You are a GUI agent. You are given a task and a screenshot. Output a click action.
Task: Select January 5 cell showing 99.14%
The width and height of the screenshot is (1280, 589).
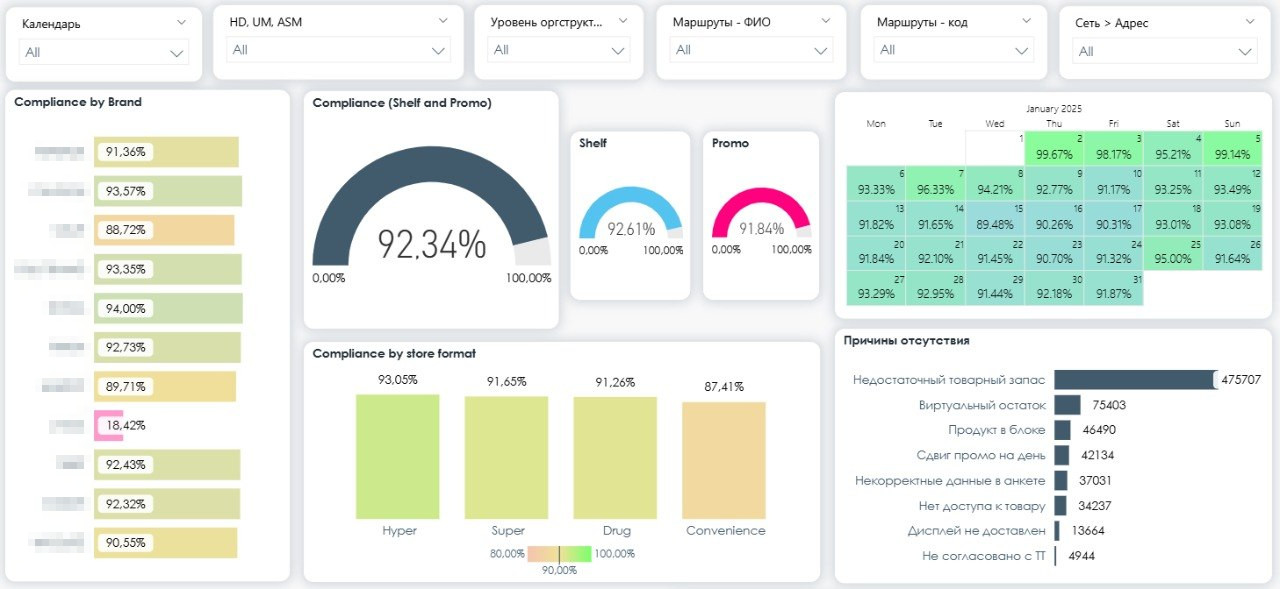(1233, 147)
